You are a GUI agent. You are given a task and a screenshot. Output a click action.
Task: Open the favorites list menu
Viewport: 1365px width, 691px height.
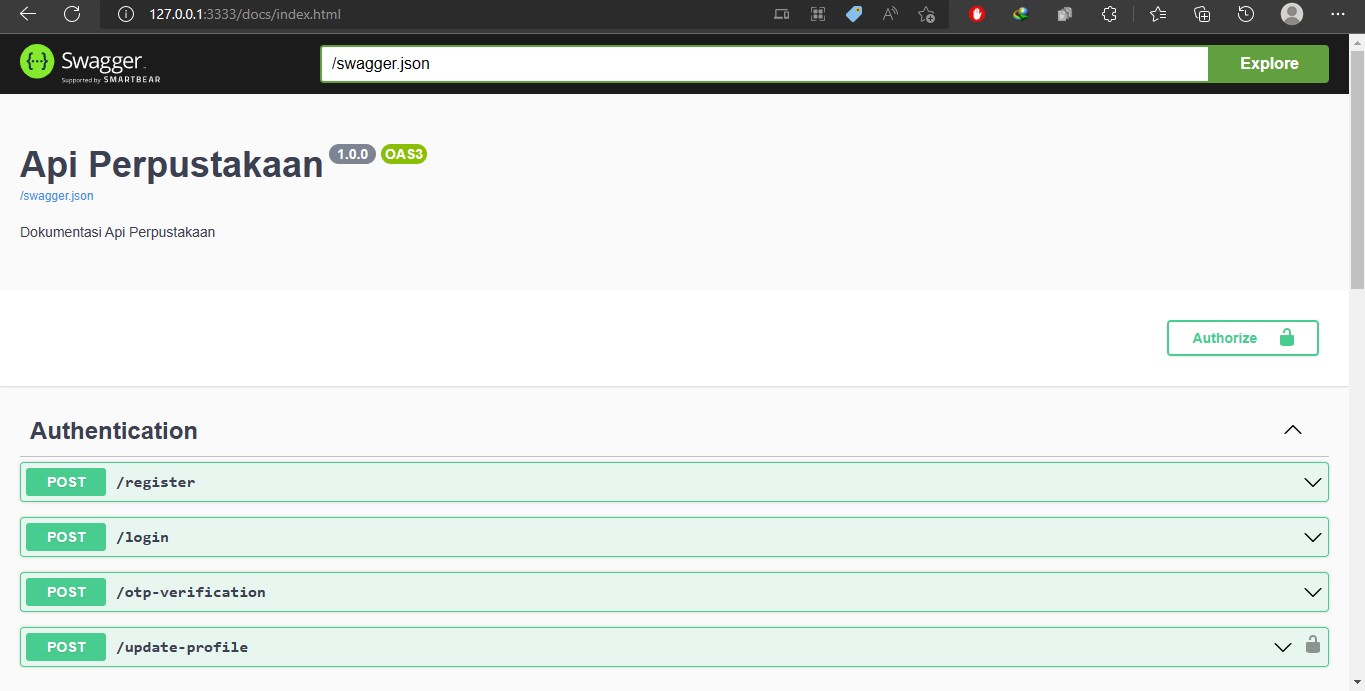(1158, 14)
